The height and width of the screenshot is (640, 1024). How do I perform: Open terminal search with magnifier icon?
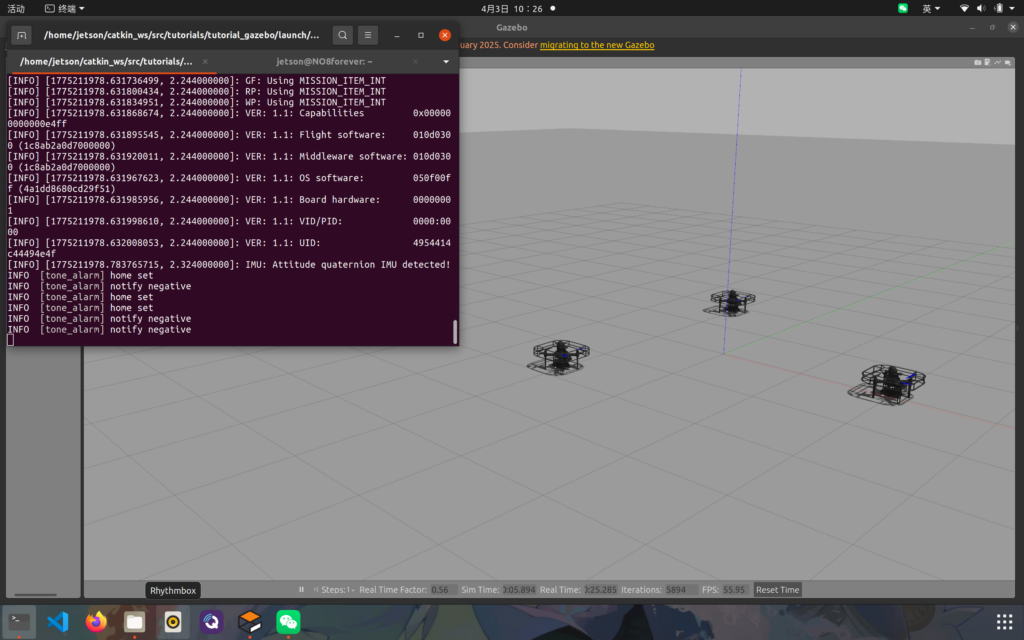[343, 35]
